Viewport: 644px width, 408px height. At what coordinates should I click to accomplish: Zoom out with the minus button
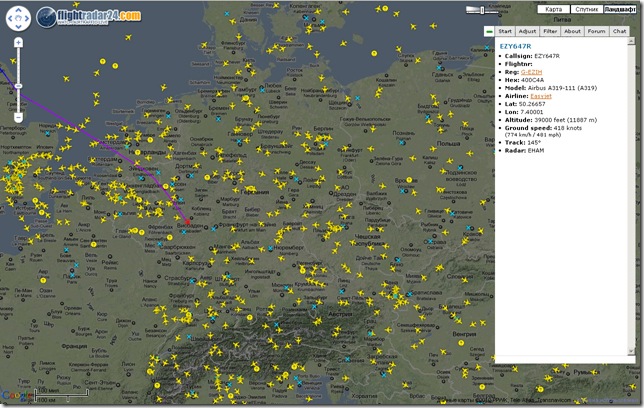pos(18,117)
